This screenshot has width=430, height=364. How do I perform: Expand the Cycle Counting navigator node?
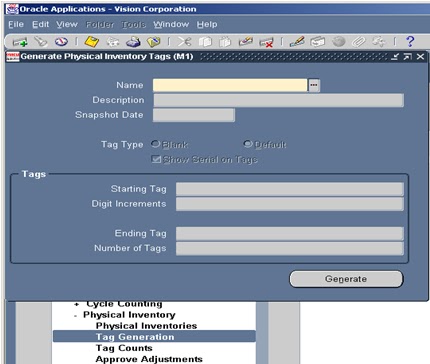pyautogui.click(x=77, y=304)
